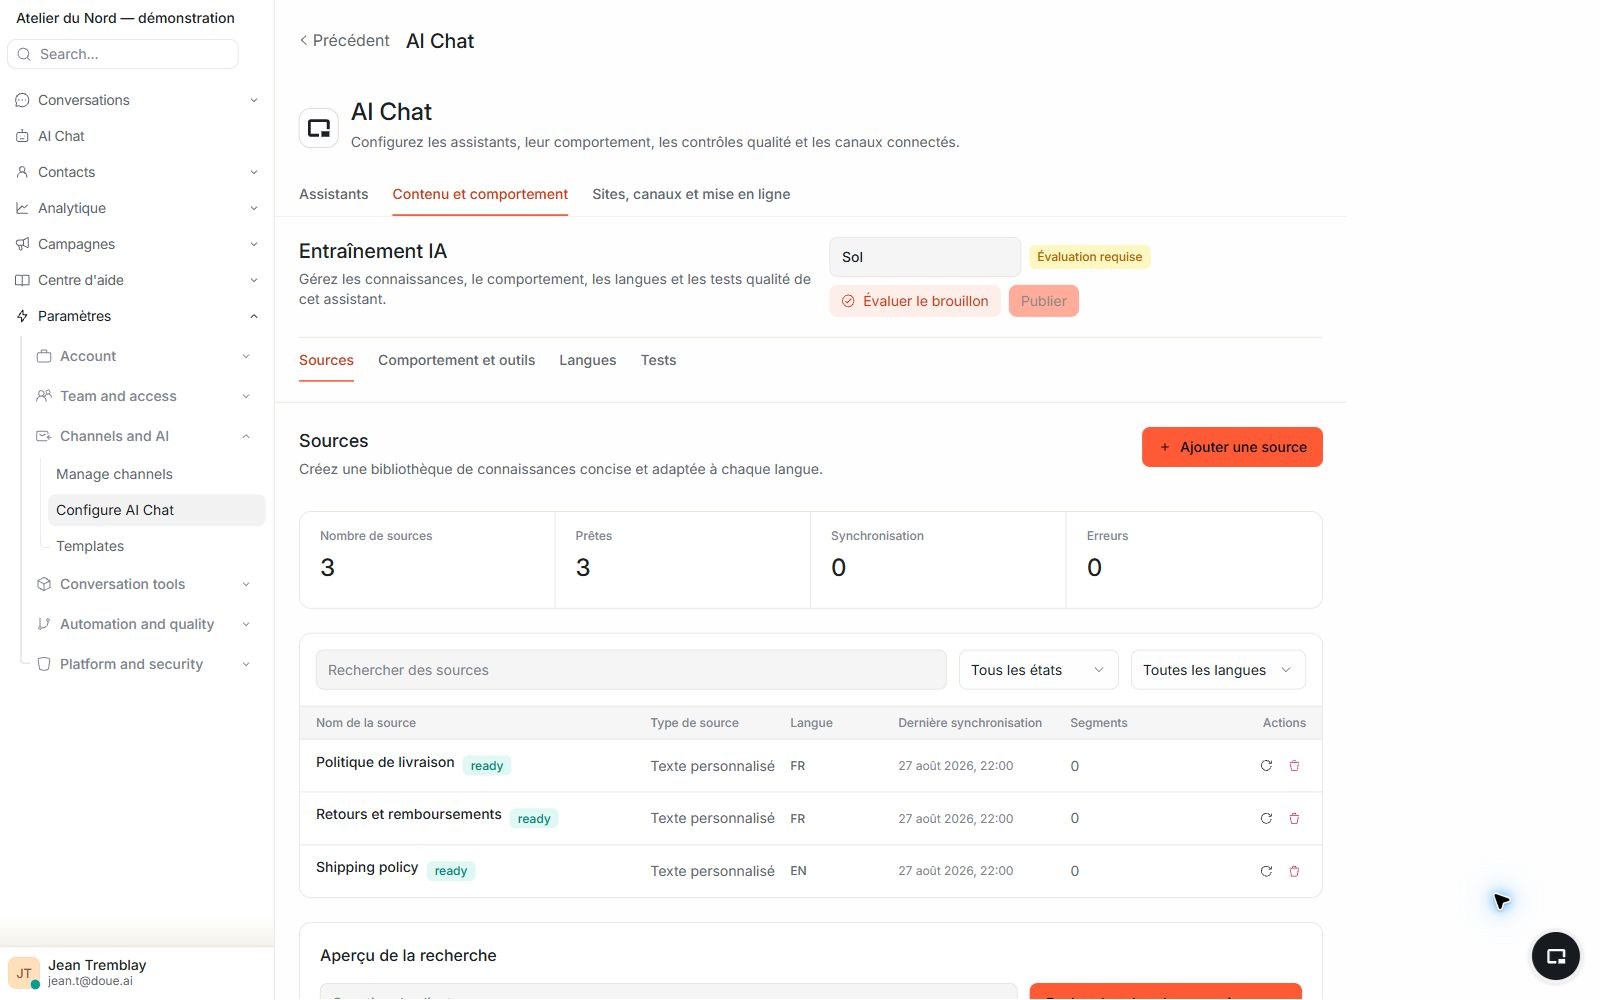
Task: Click the Platform and security shield icon
Action: 44,664
